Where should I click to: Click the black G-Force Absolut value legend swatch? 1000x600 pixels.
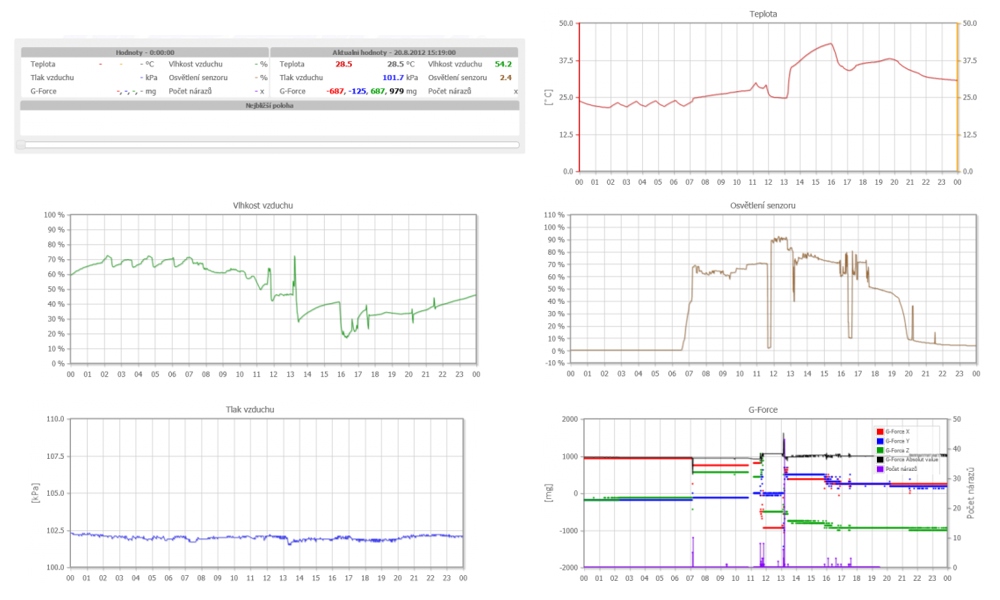879,459
